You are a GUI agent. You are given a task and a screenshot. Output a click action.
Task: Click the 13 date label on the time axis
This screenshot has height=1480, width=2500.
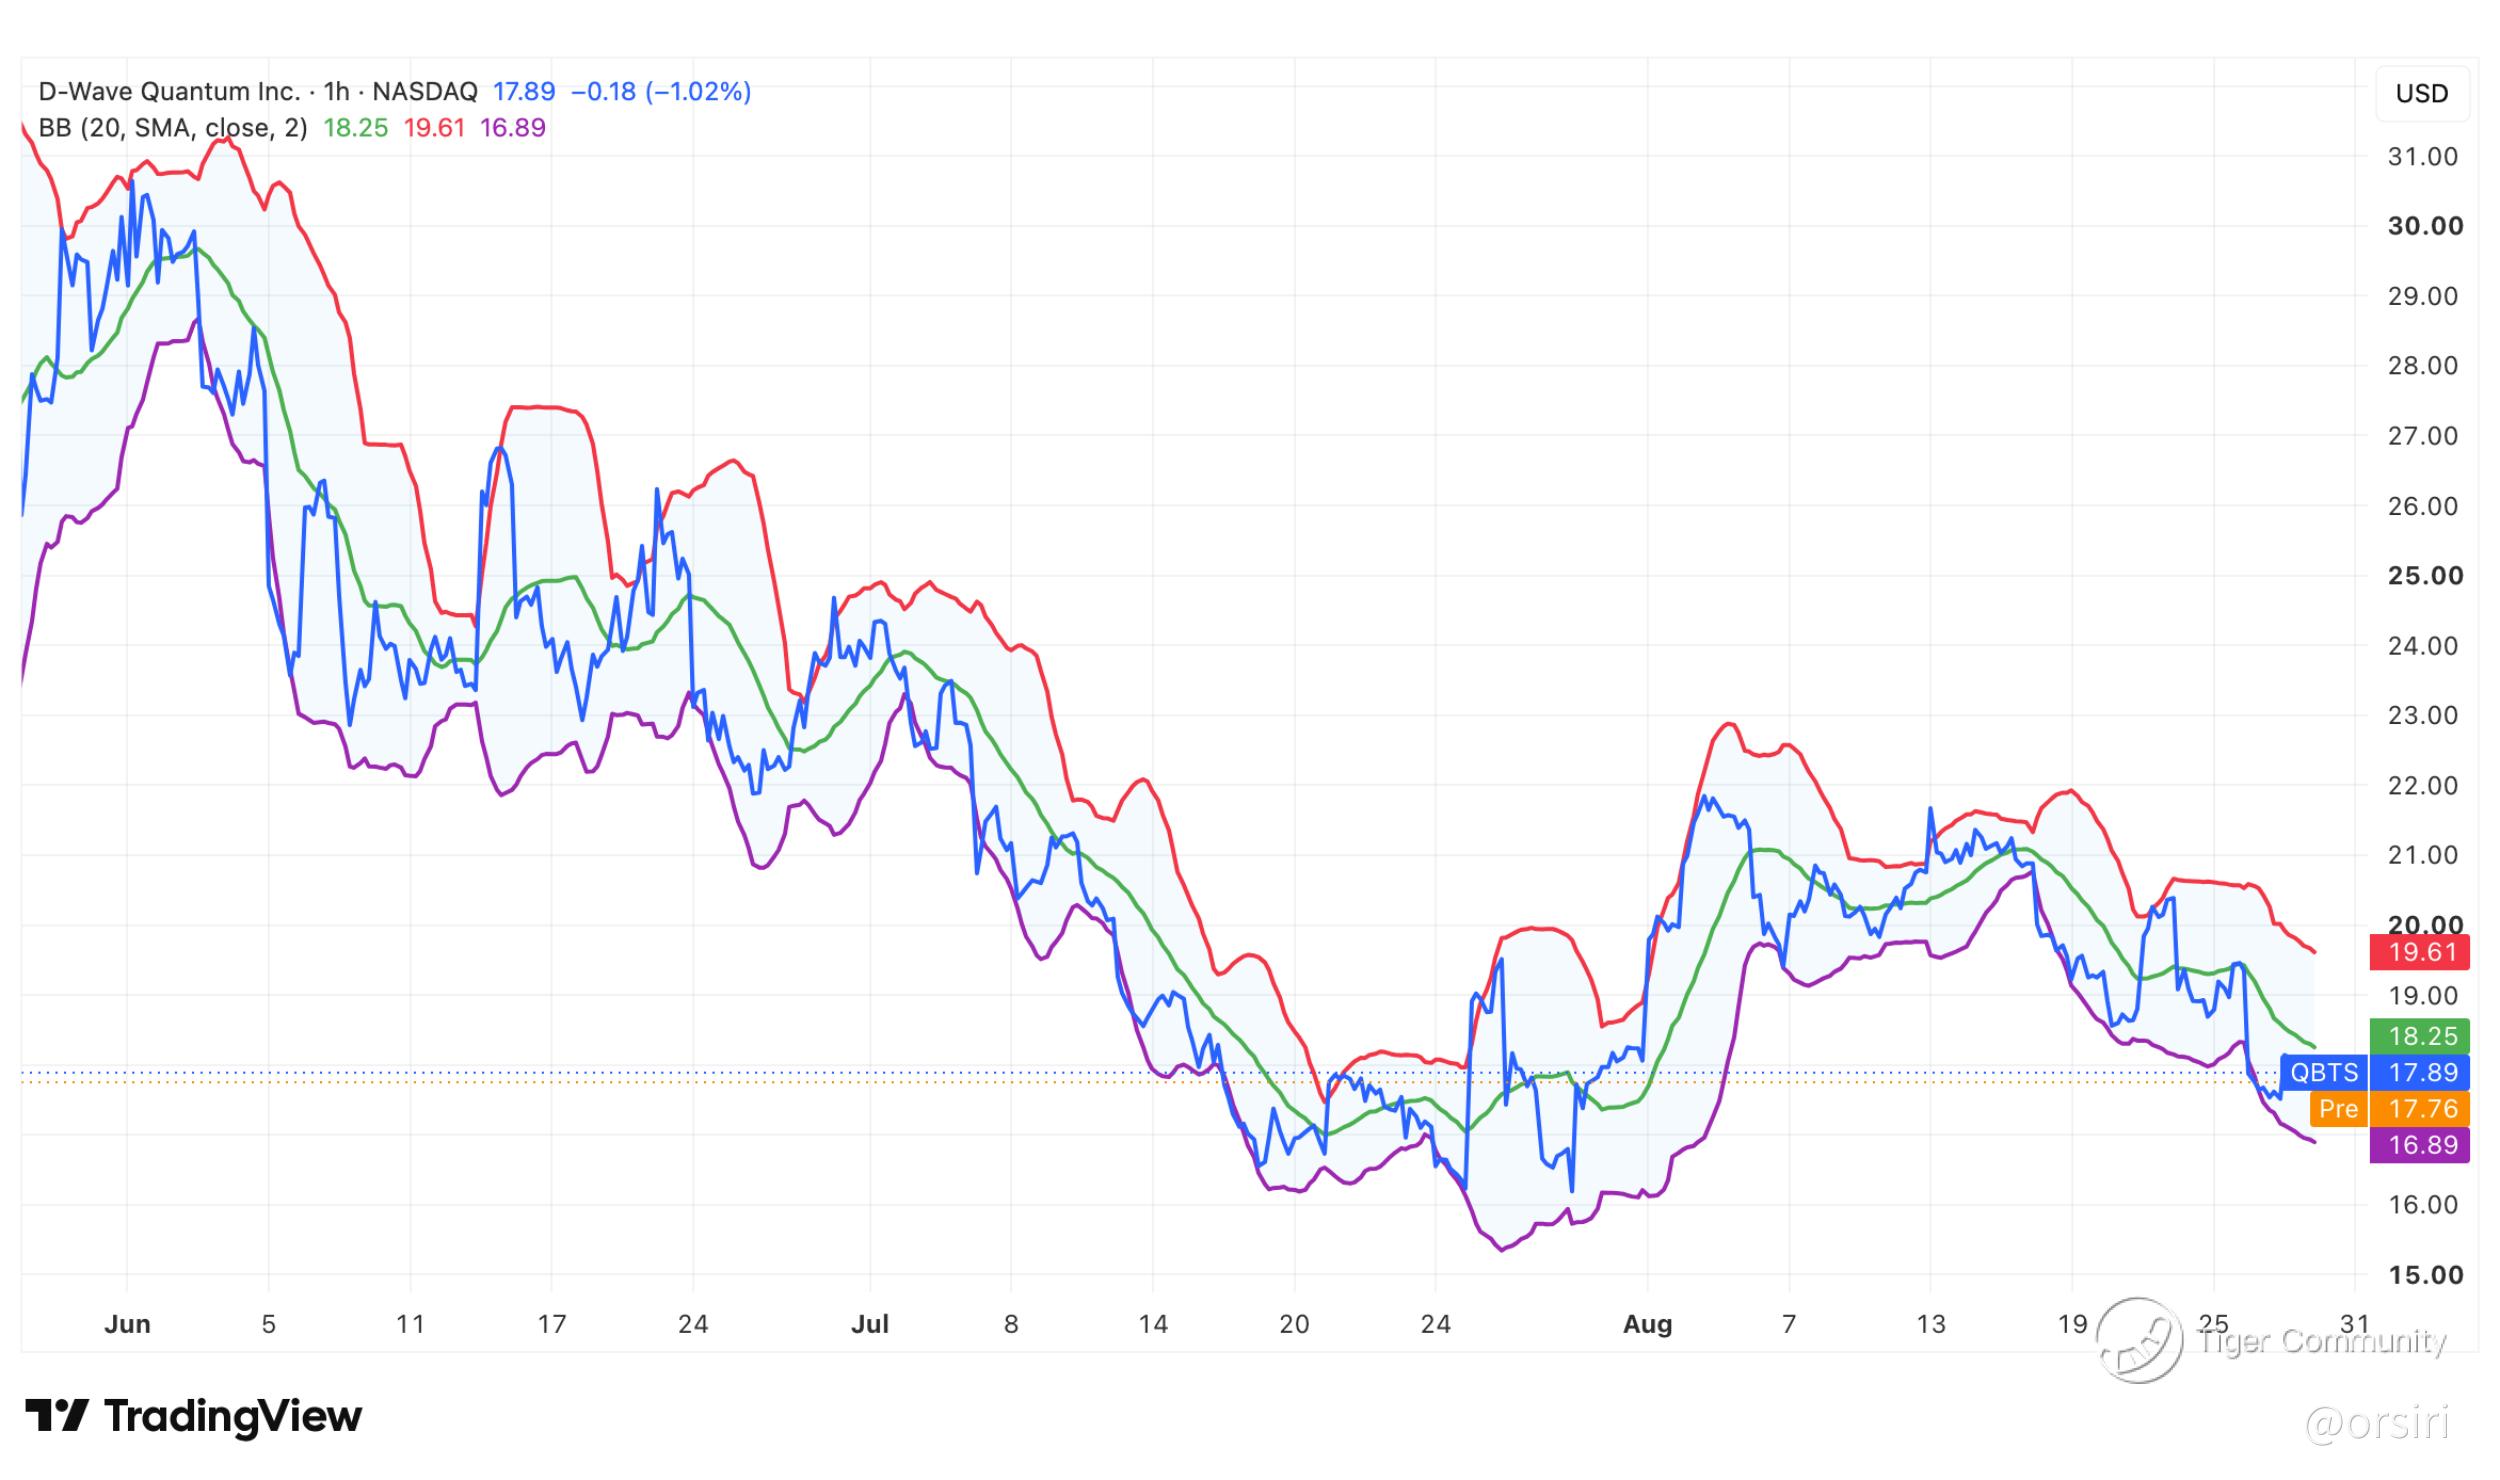pyautogui.click(x=1931, y=1325)
